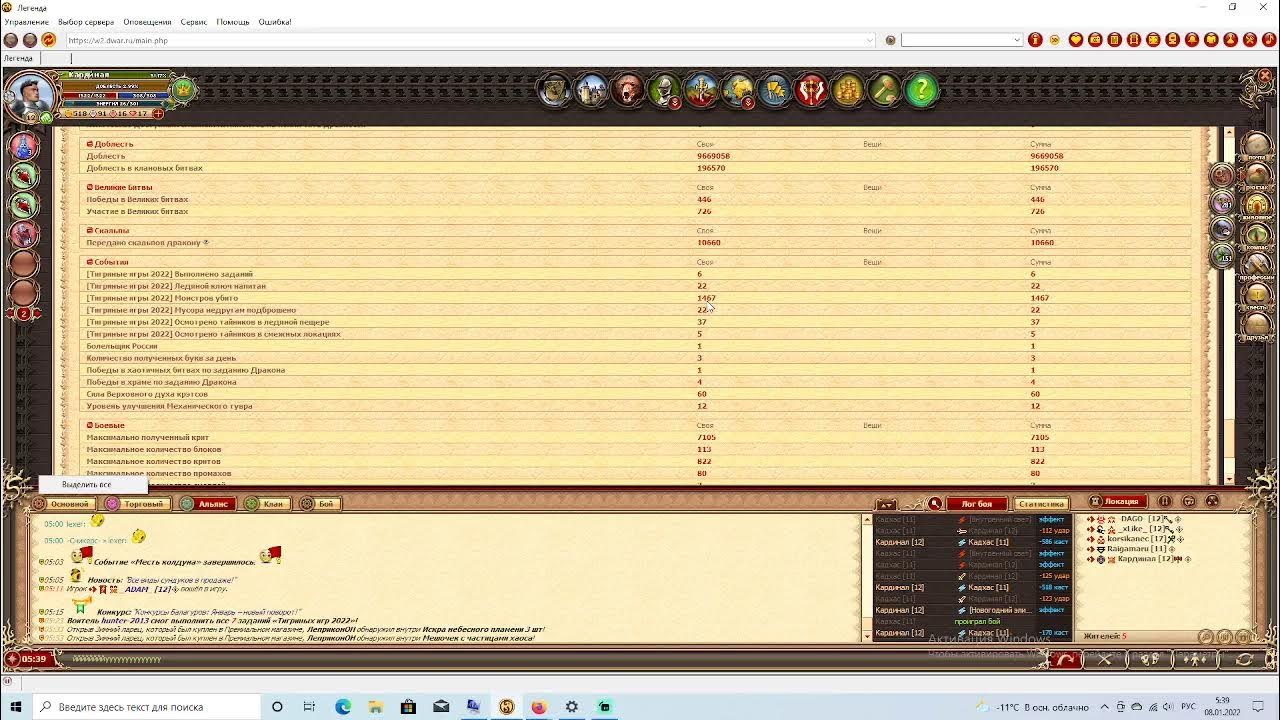Open the 'друзья' friends orb
1280x720 pixels.
click(1257, 326)
